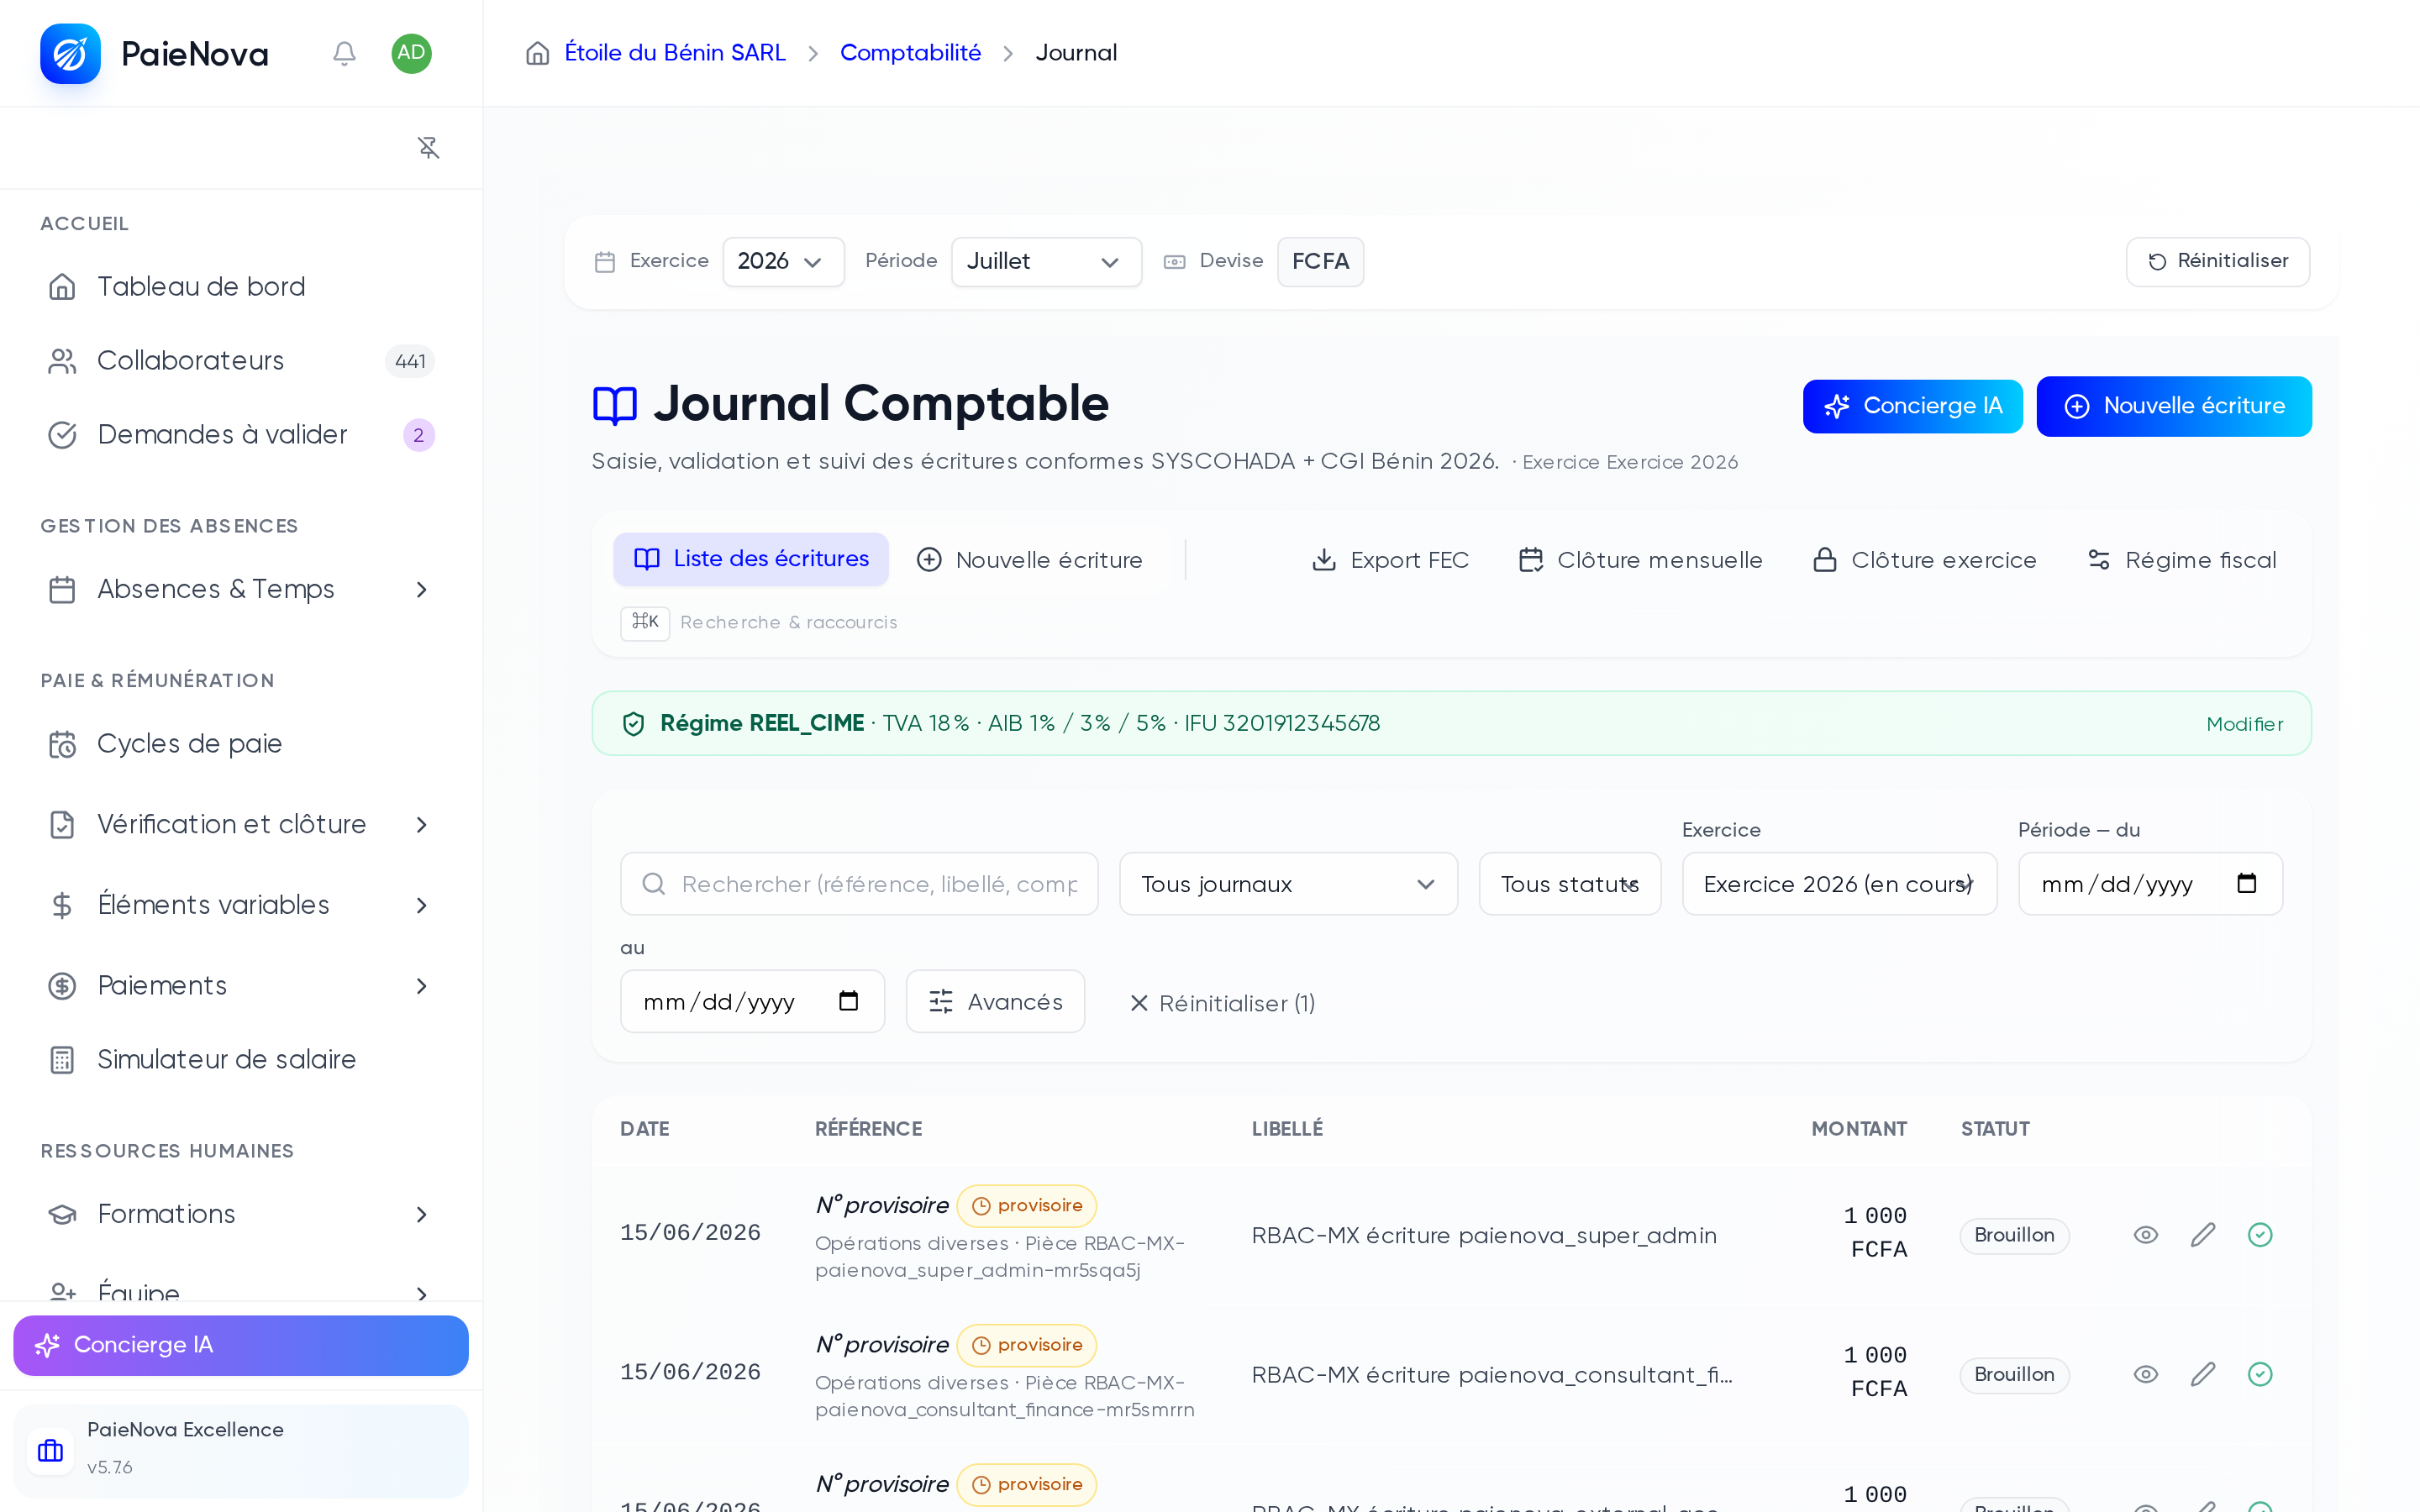Click the gradient Nouvelle écriture button
This screenshot has height=1512, width=2420.
[2174, 406]
